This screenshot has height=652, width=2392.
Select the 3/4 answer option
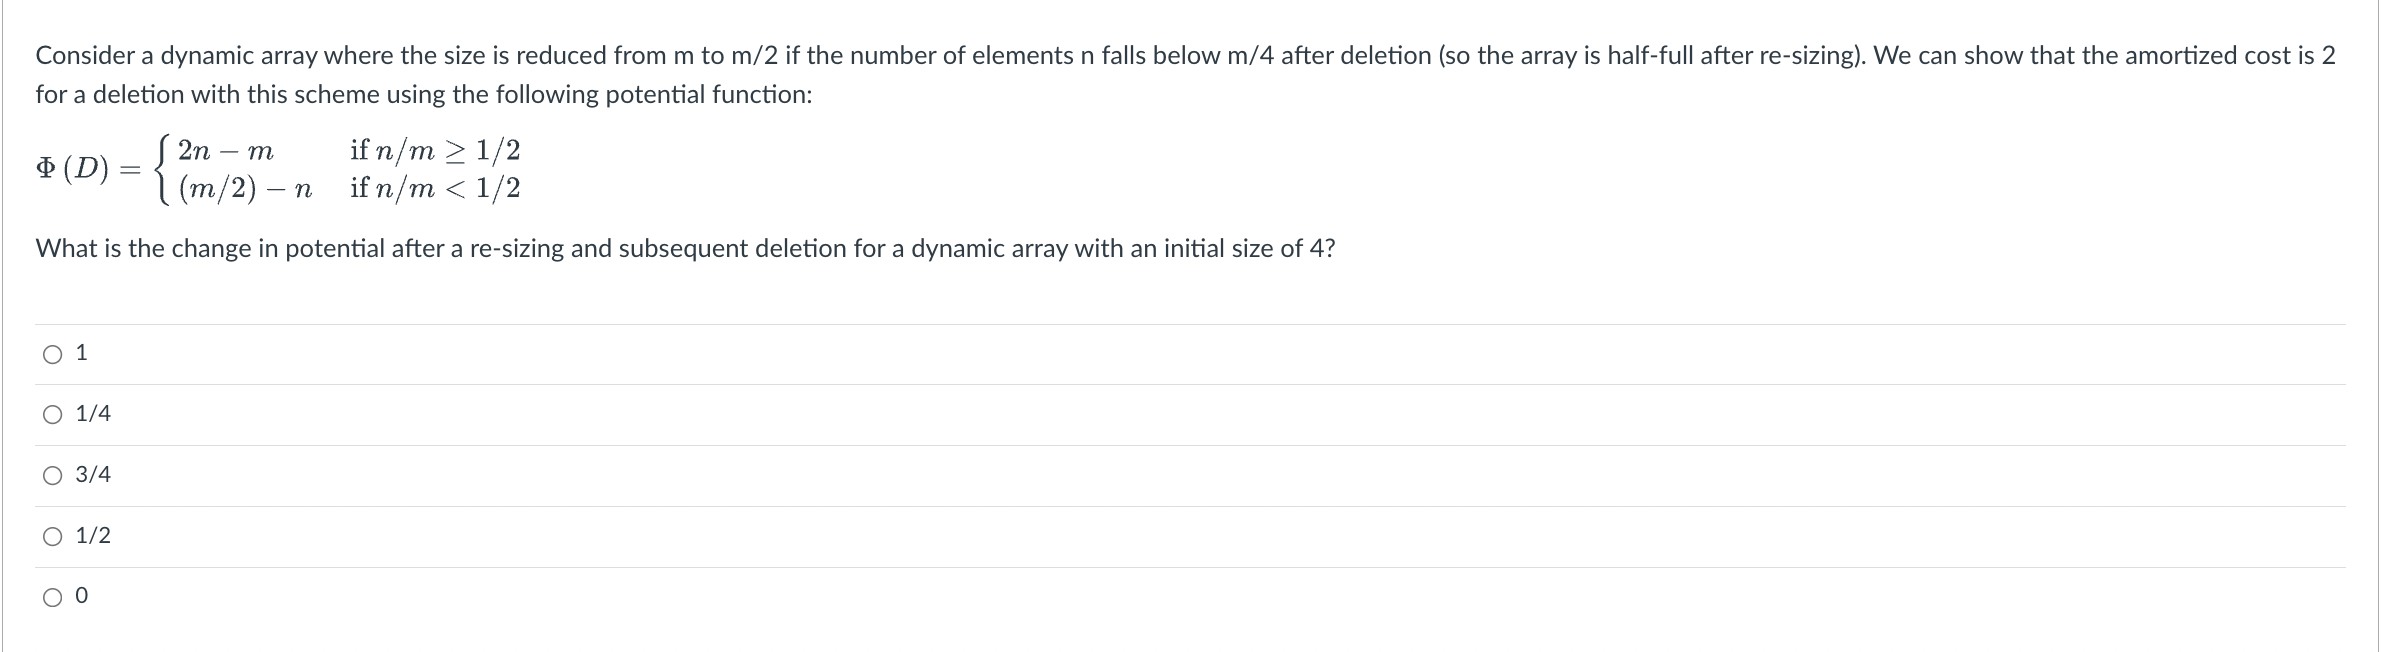pos(53,476)
